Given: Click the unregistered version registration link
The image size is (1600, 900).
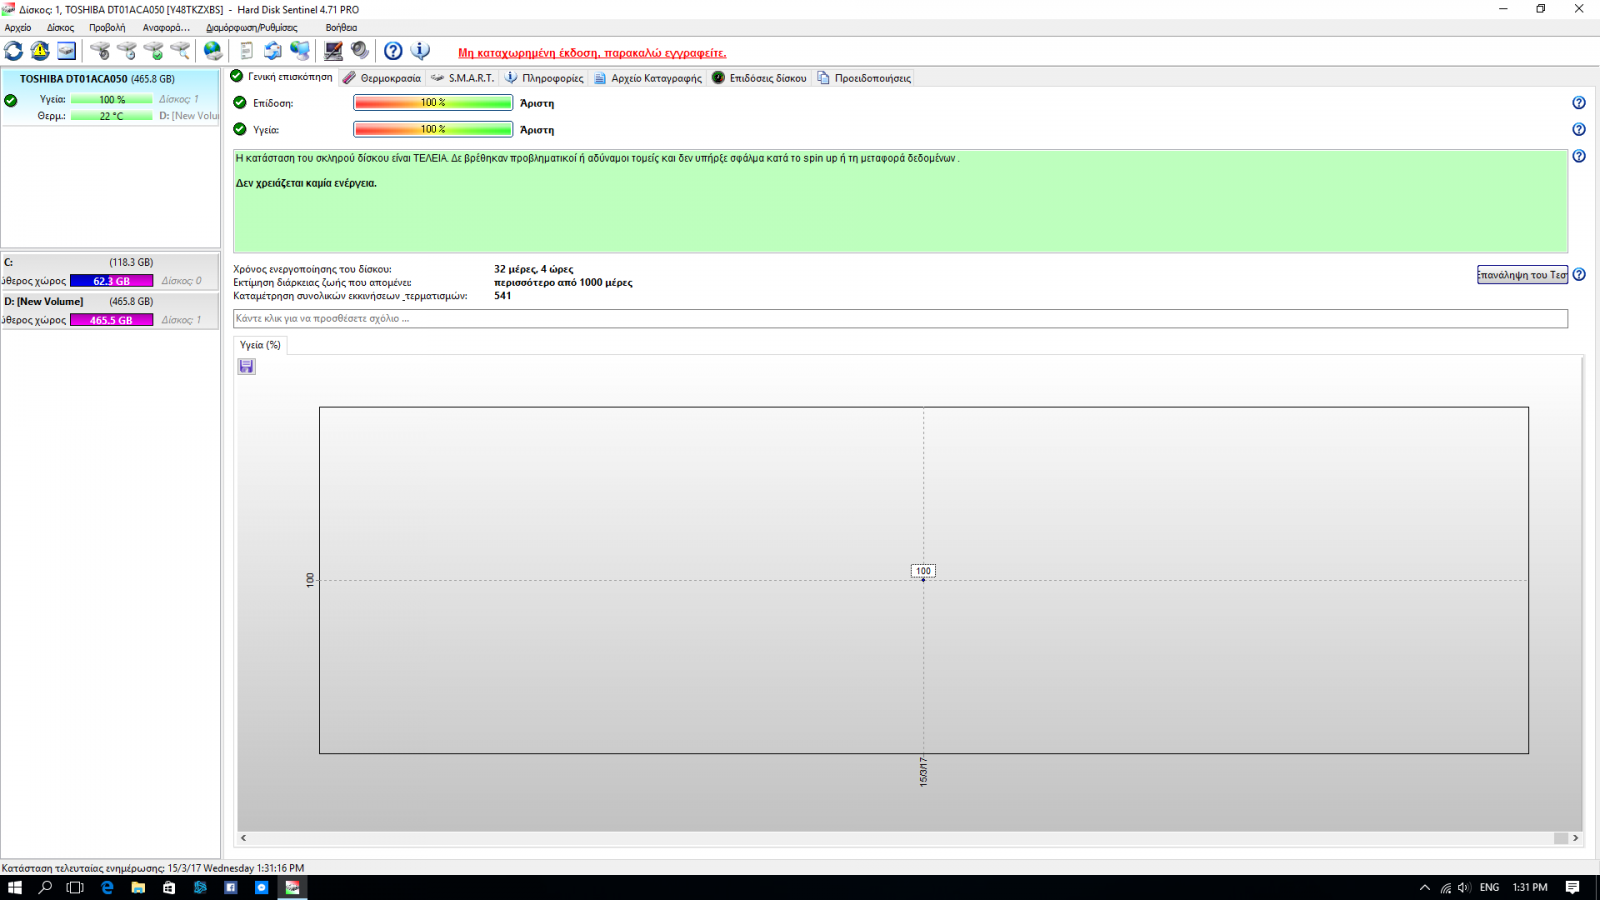Looking at the screenshot, I should click(592, 53).
